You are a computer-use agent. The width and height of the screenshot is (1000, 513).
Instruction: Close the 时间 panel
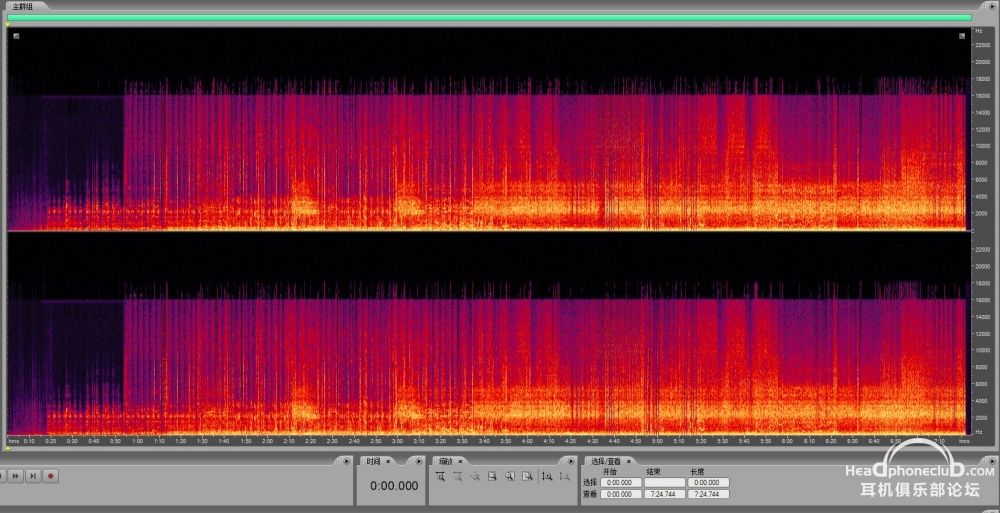pyautogui.click(x=388, y=461)
